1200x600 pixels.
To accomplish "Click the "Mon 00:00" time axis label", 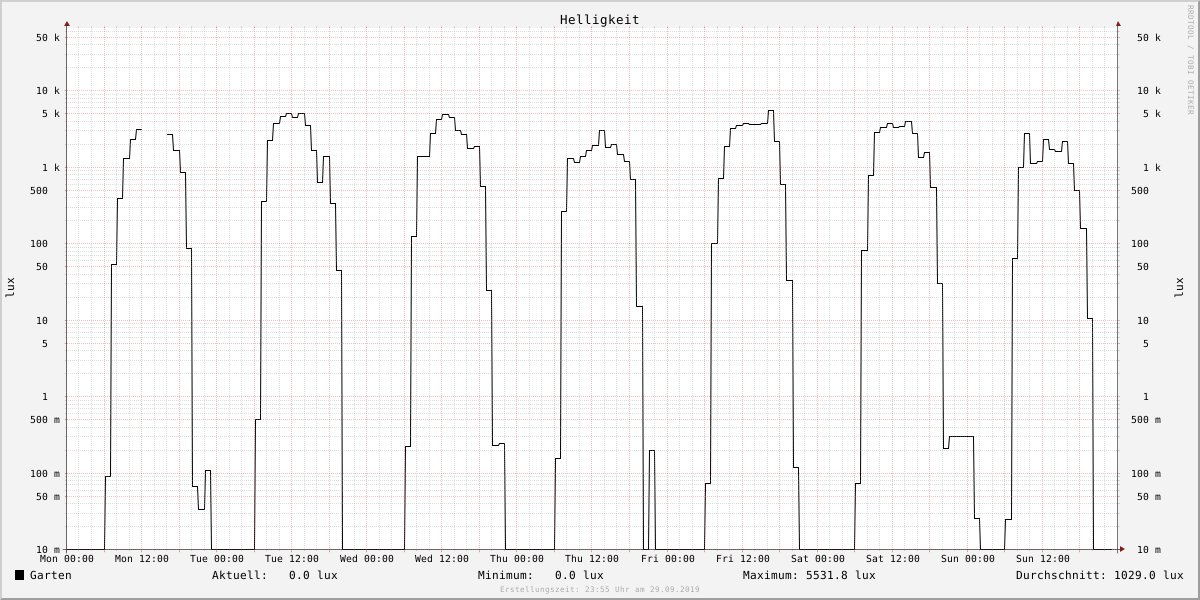I will click(x=67, y=559).
